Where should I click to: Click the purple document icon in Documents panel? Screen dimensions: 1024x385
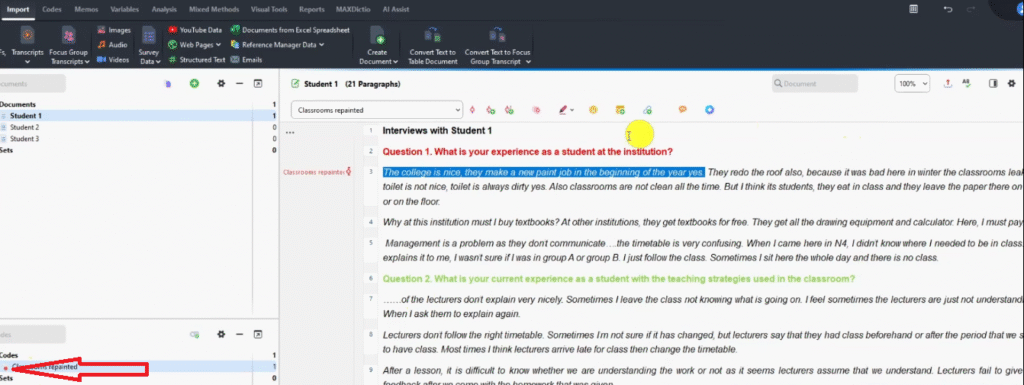[168, 84]
